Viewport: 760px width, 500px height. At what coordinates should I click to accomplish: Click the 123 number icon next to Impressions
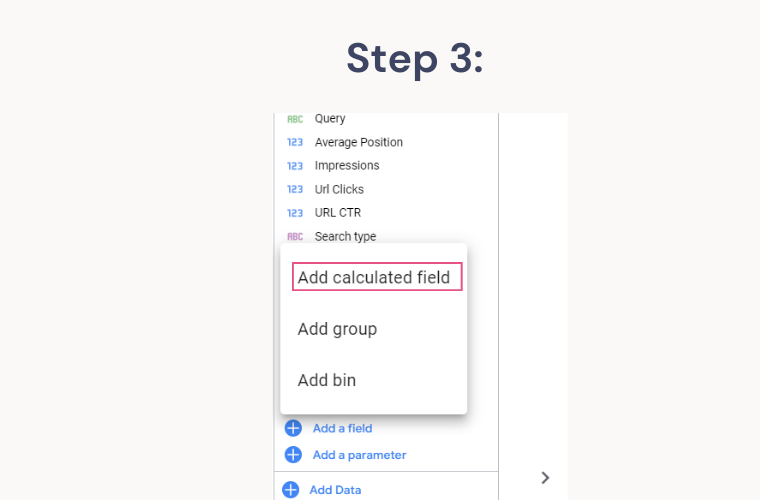(295, 166)
